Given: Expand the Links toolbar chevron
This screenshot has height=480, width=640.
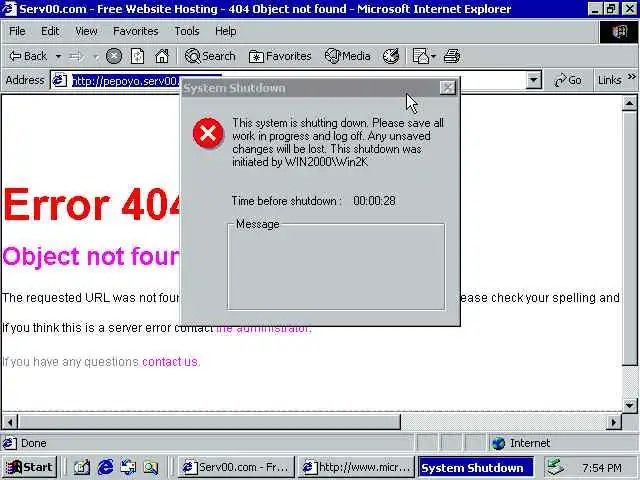Looking at the screenshot, I should (631, 76).
